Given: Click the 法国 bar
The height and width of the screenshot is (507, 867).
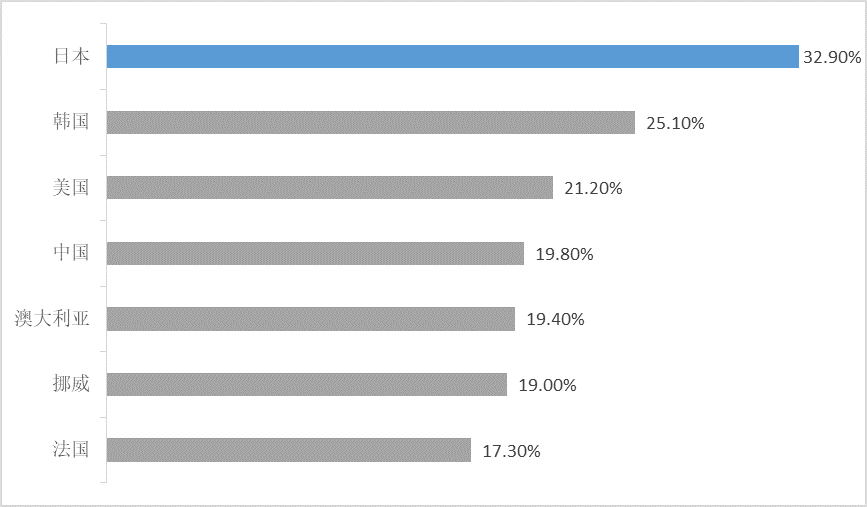Looking at the screenshot, I should 288,450.
